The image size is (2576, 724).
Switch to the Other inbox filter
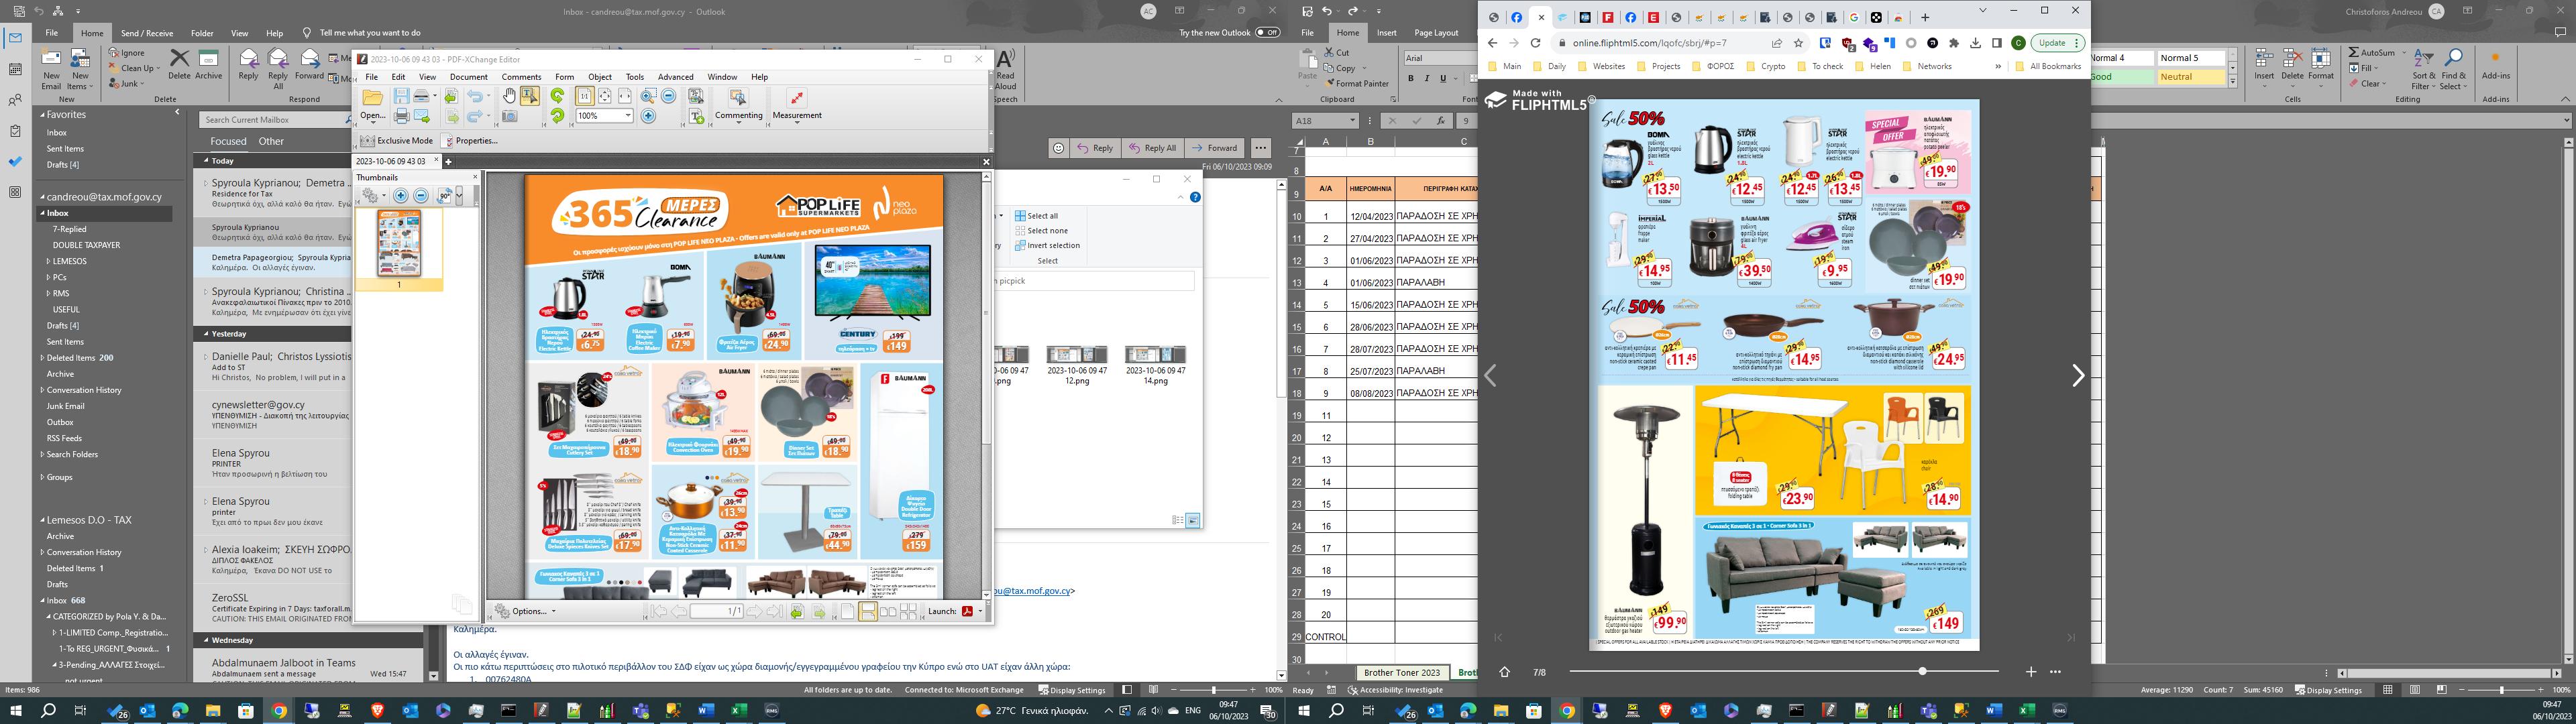click(271, 141)
